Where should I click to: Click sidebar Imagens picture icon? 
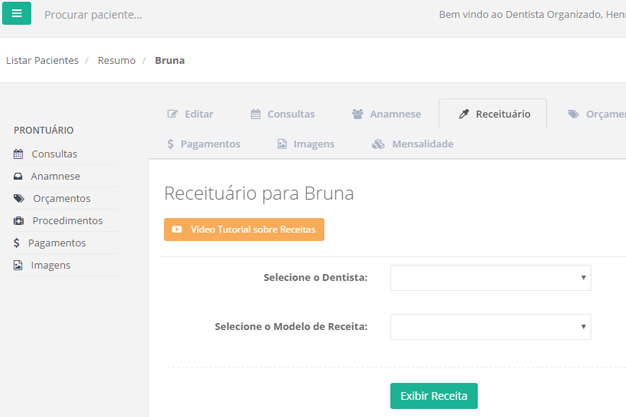pyautogui.click(x=18, y=265)
